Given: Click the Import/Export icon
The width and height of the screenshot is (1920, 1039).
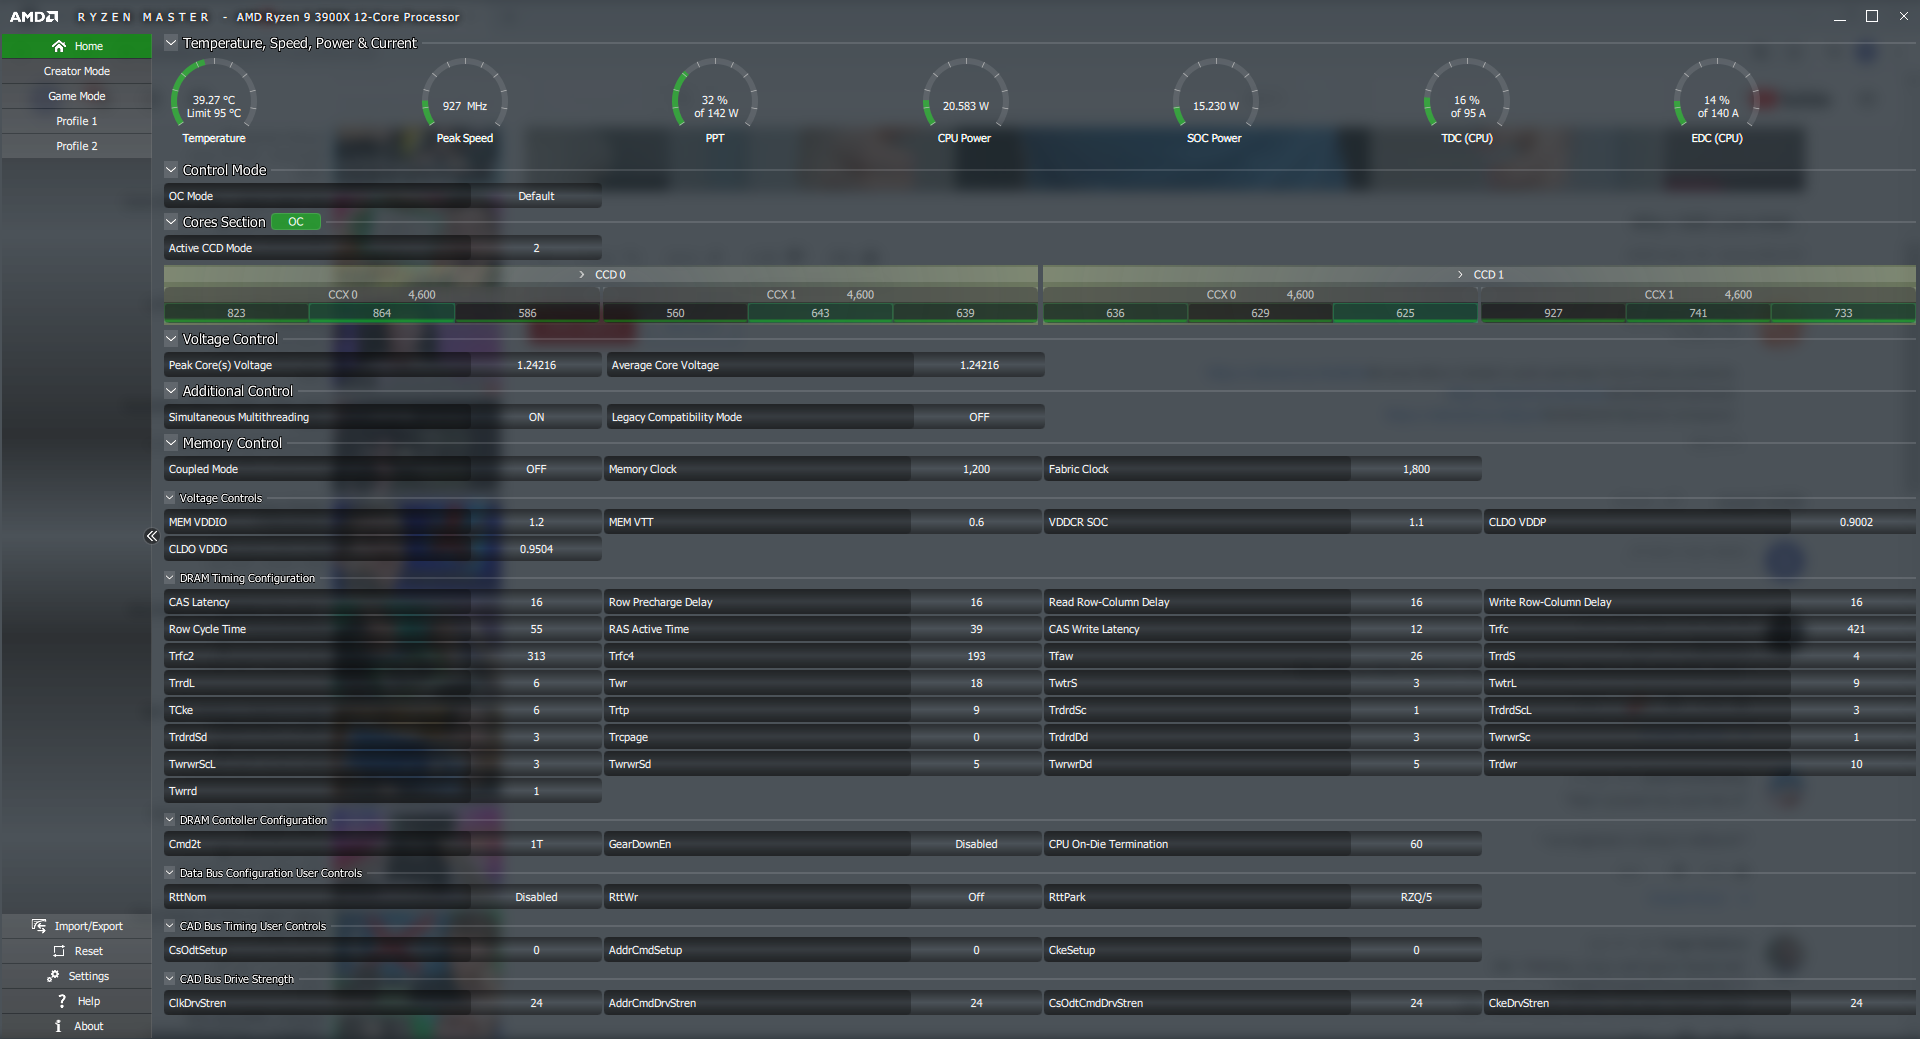Looking at the screenshot, I should [39, 926].
